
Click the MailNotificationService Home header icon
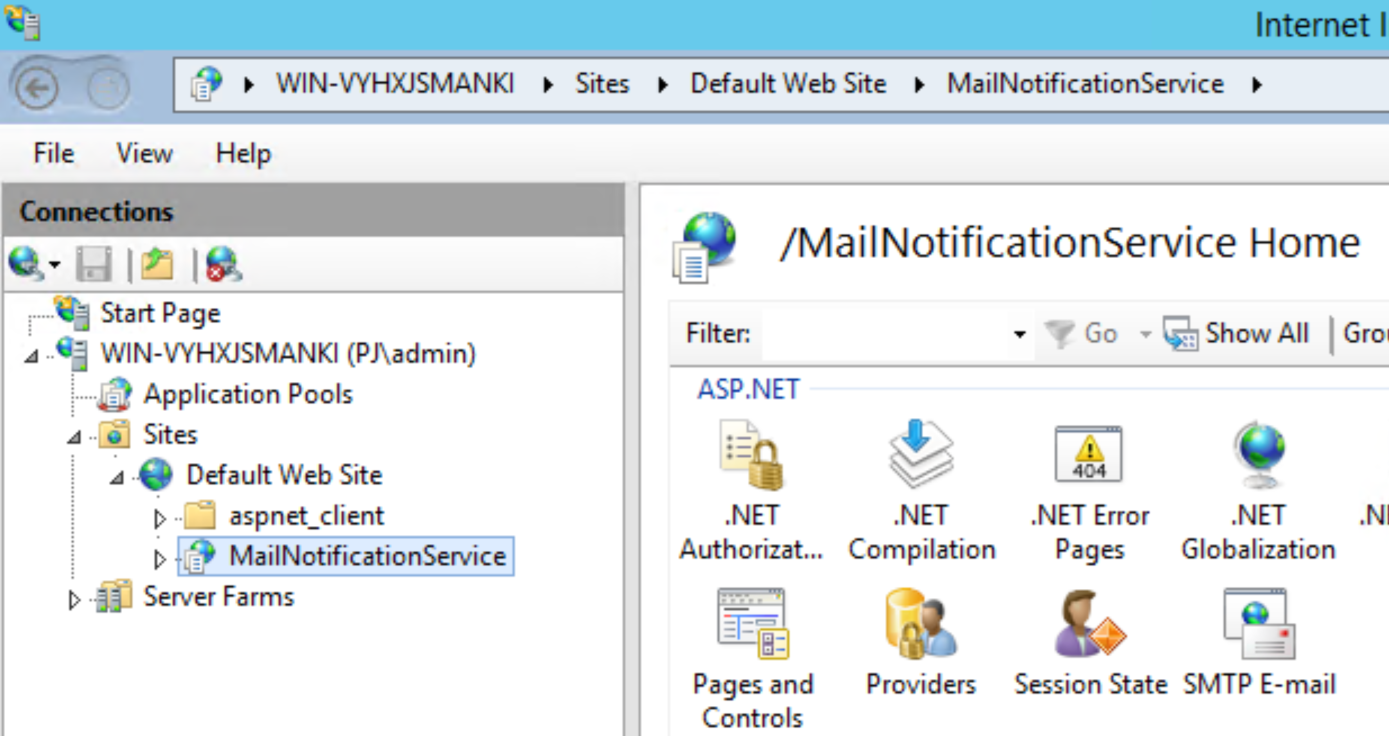pos(706,246)
